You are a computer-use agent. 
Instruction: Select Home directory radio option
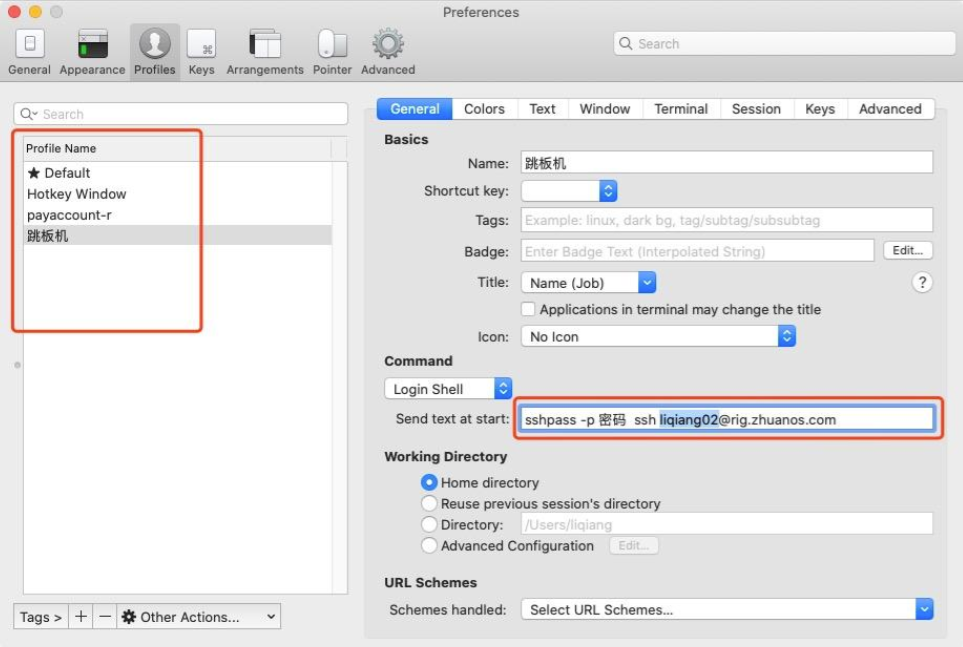pos(429,482)
